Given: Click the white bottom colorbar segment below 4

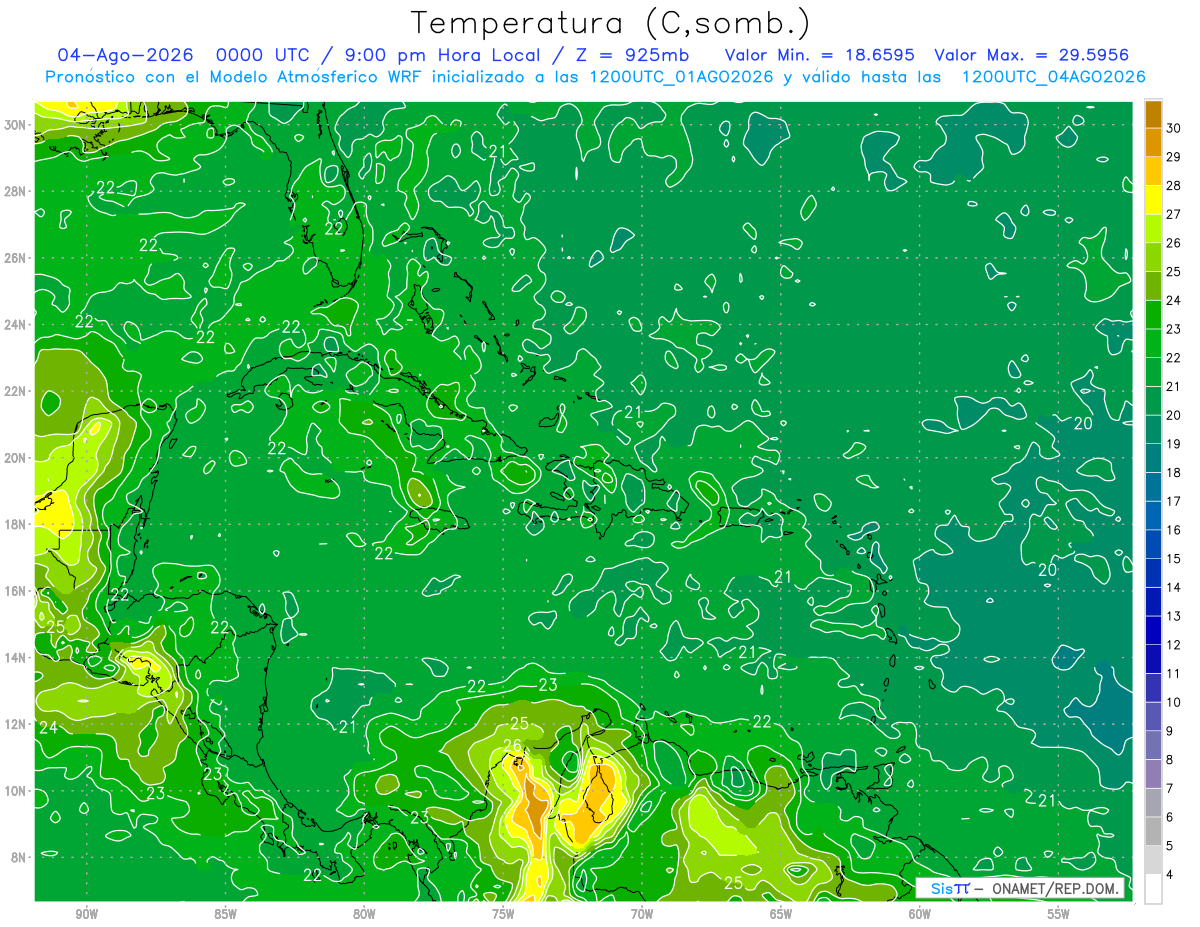Looking at the screenshot, I should (x=1153, y=889).
